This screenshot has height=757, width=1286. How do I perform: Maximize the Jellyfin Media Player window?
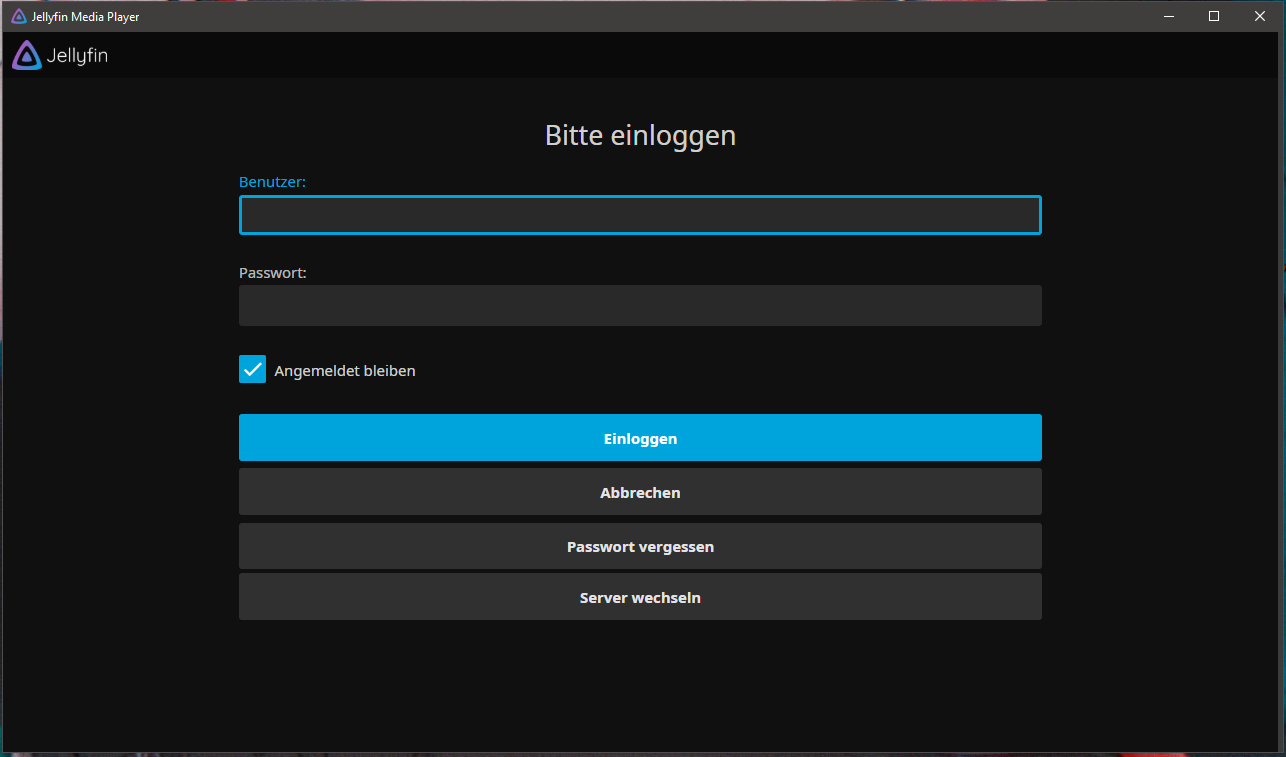click(1214, 16)
